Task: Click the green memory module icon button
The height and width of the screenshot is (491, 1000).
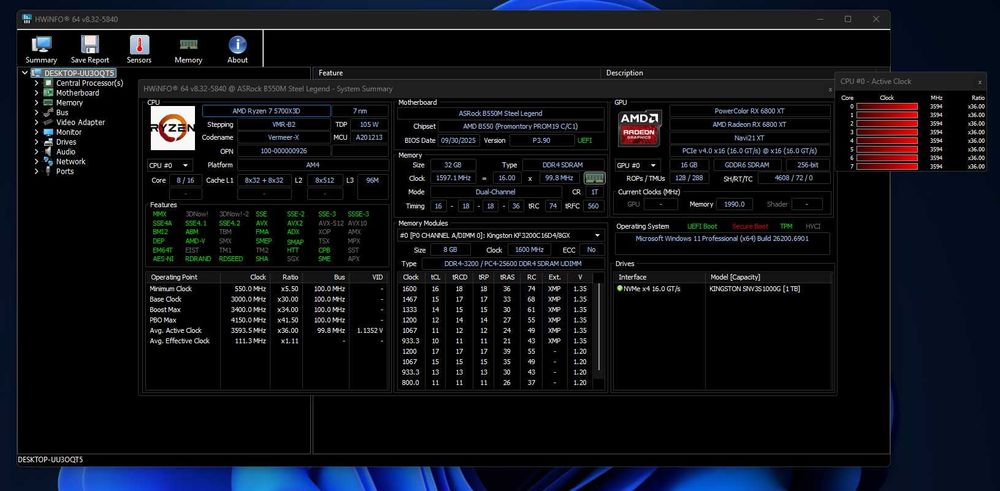Action: [x=594, y=178]
